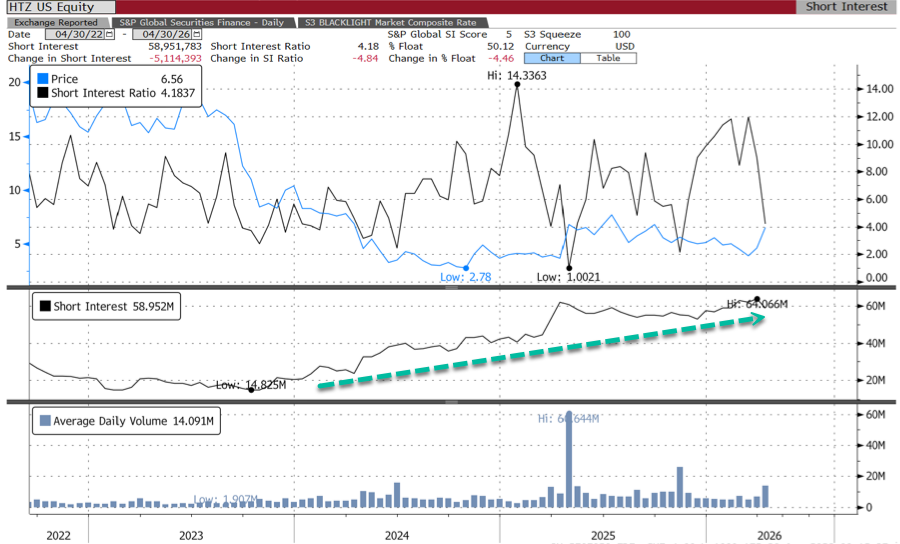This screenshot has width=900, height=544.
Task: Click the Short Interest title button
Action: [x=846, y=7]
